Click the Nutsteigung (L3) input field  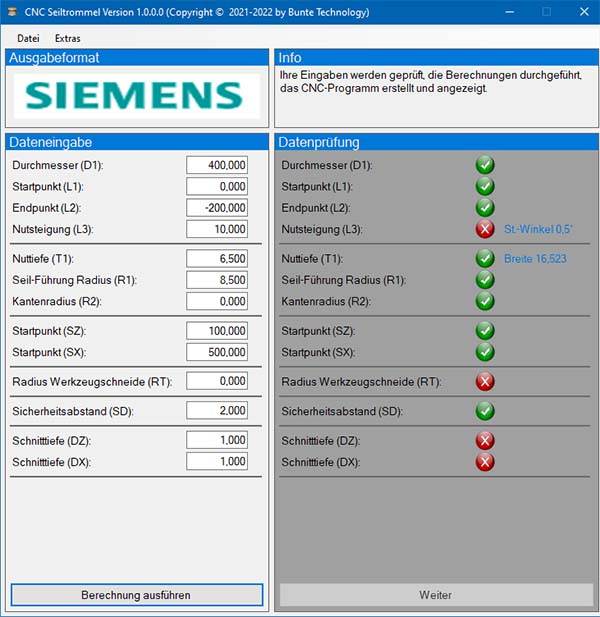click(217, 229)
